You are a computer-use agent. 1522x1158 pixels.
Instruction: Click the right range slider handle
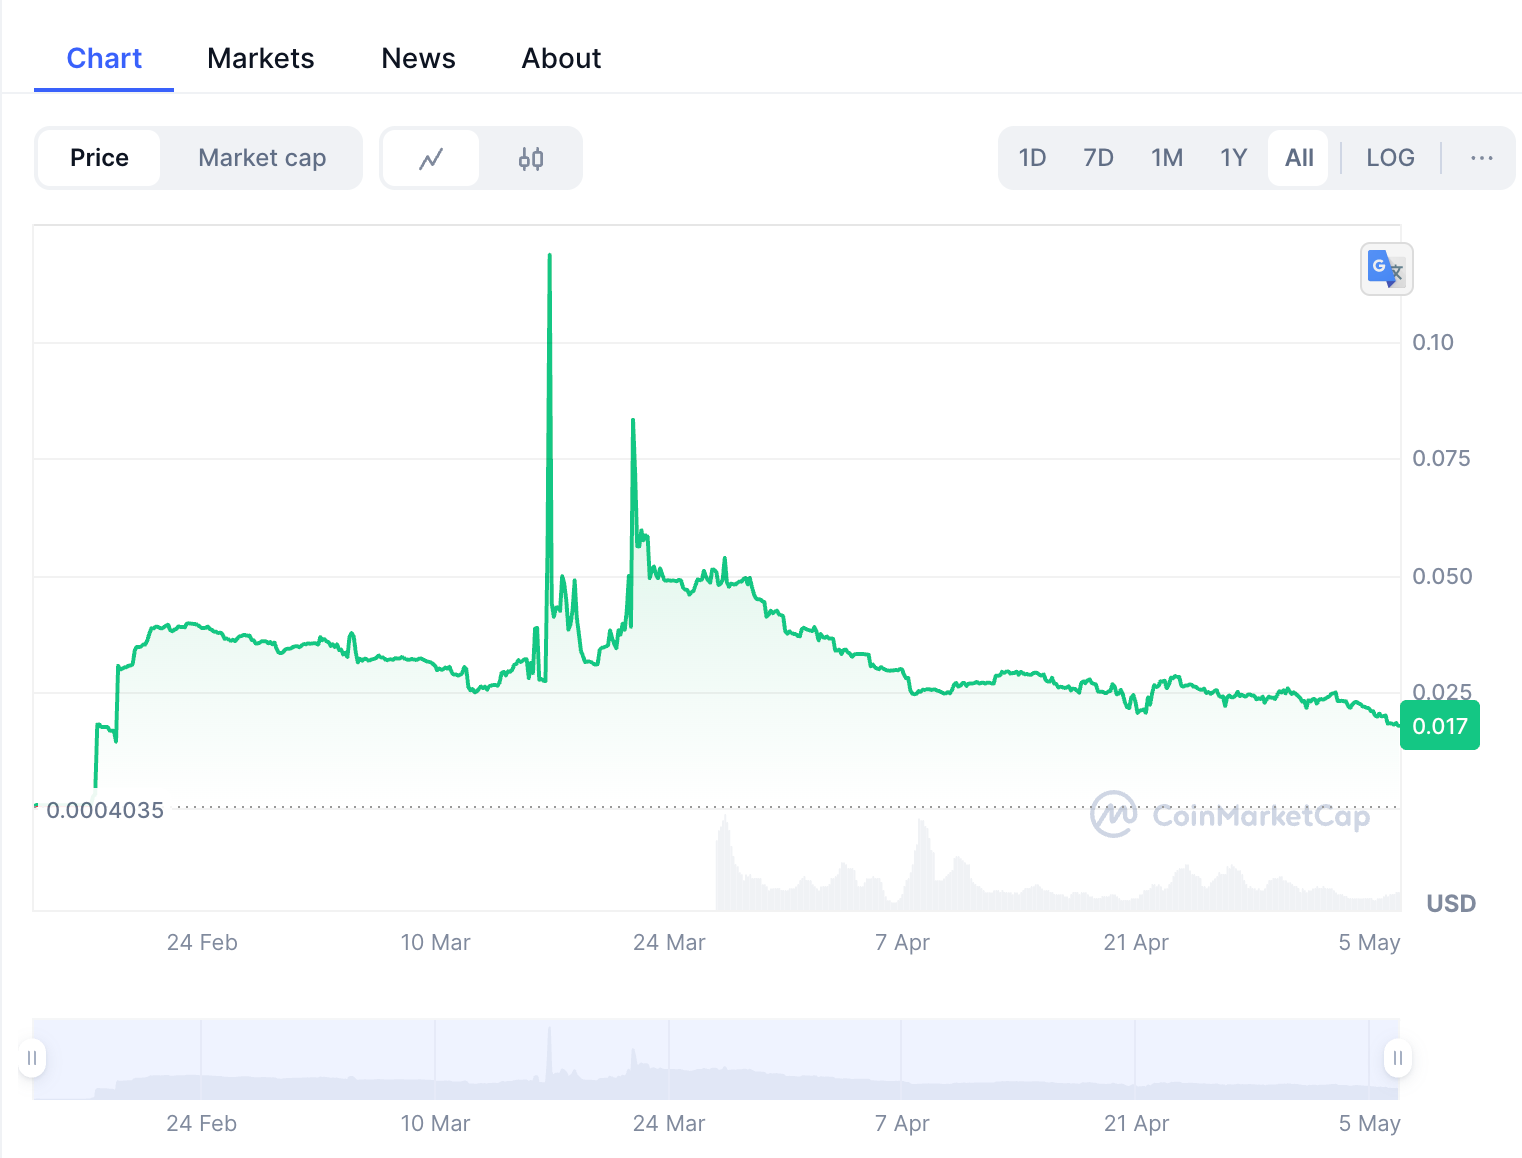coord(1397,1058)
